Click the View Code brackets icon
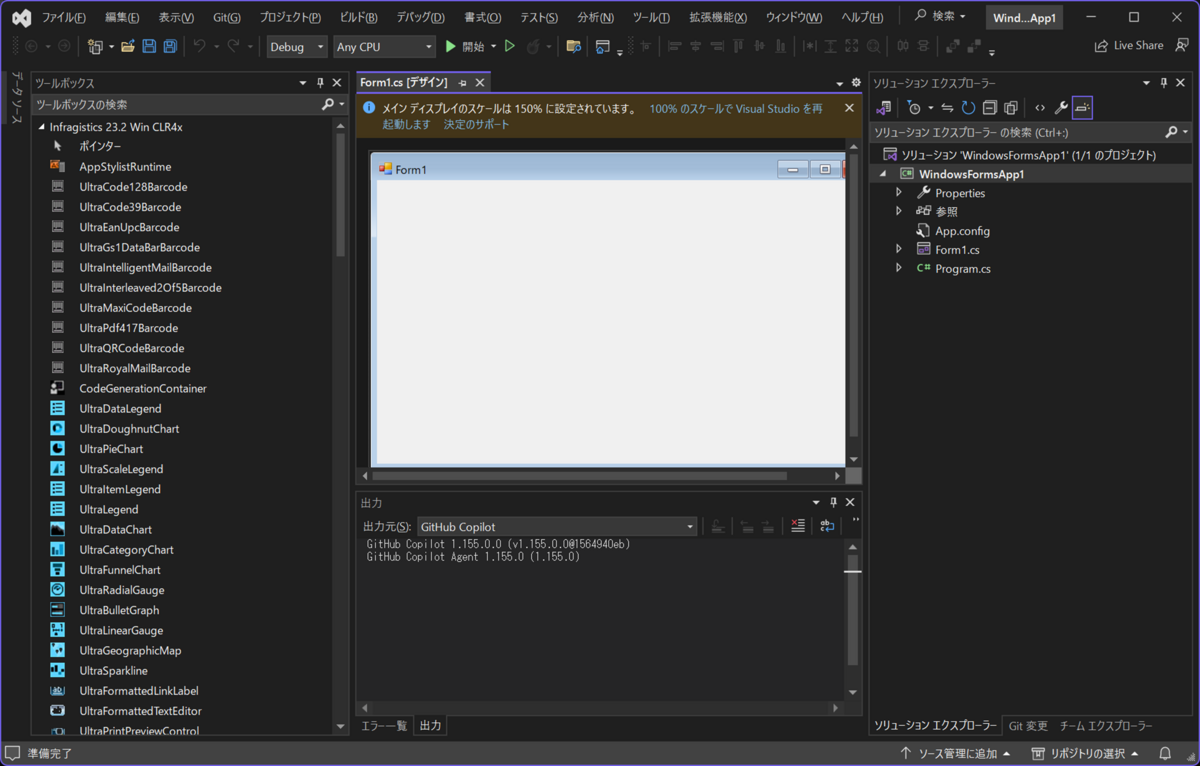This screenshot has height=766, width=1200. click(x=1040, y=108)
